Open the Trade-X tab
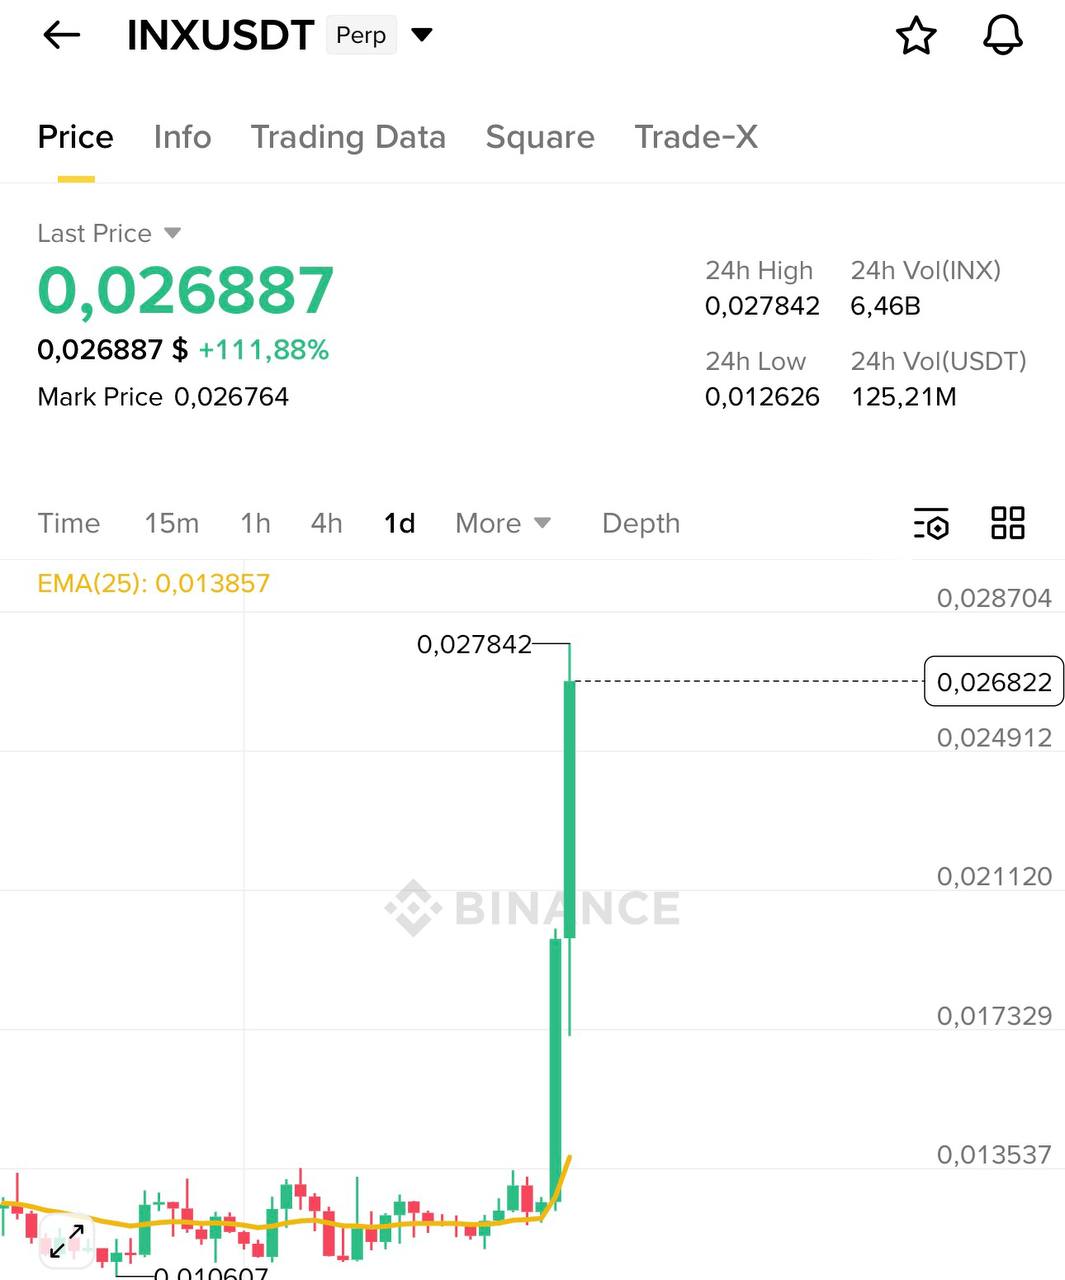This screenshot has width=1065, height=1280. [696, 137]
